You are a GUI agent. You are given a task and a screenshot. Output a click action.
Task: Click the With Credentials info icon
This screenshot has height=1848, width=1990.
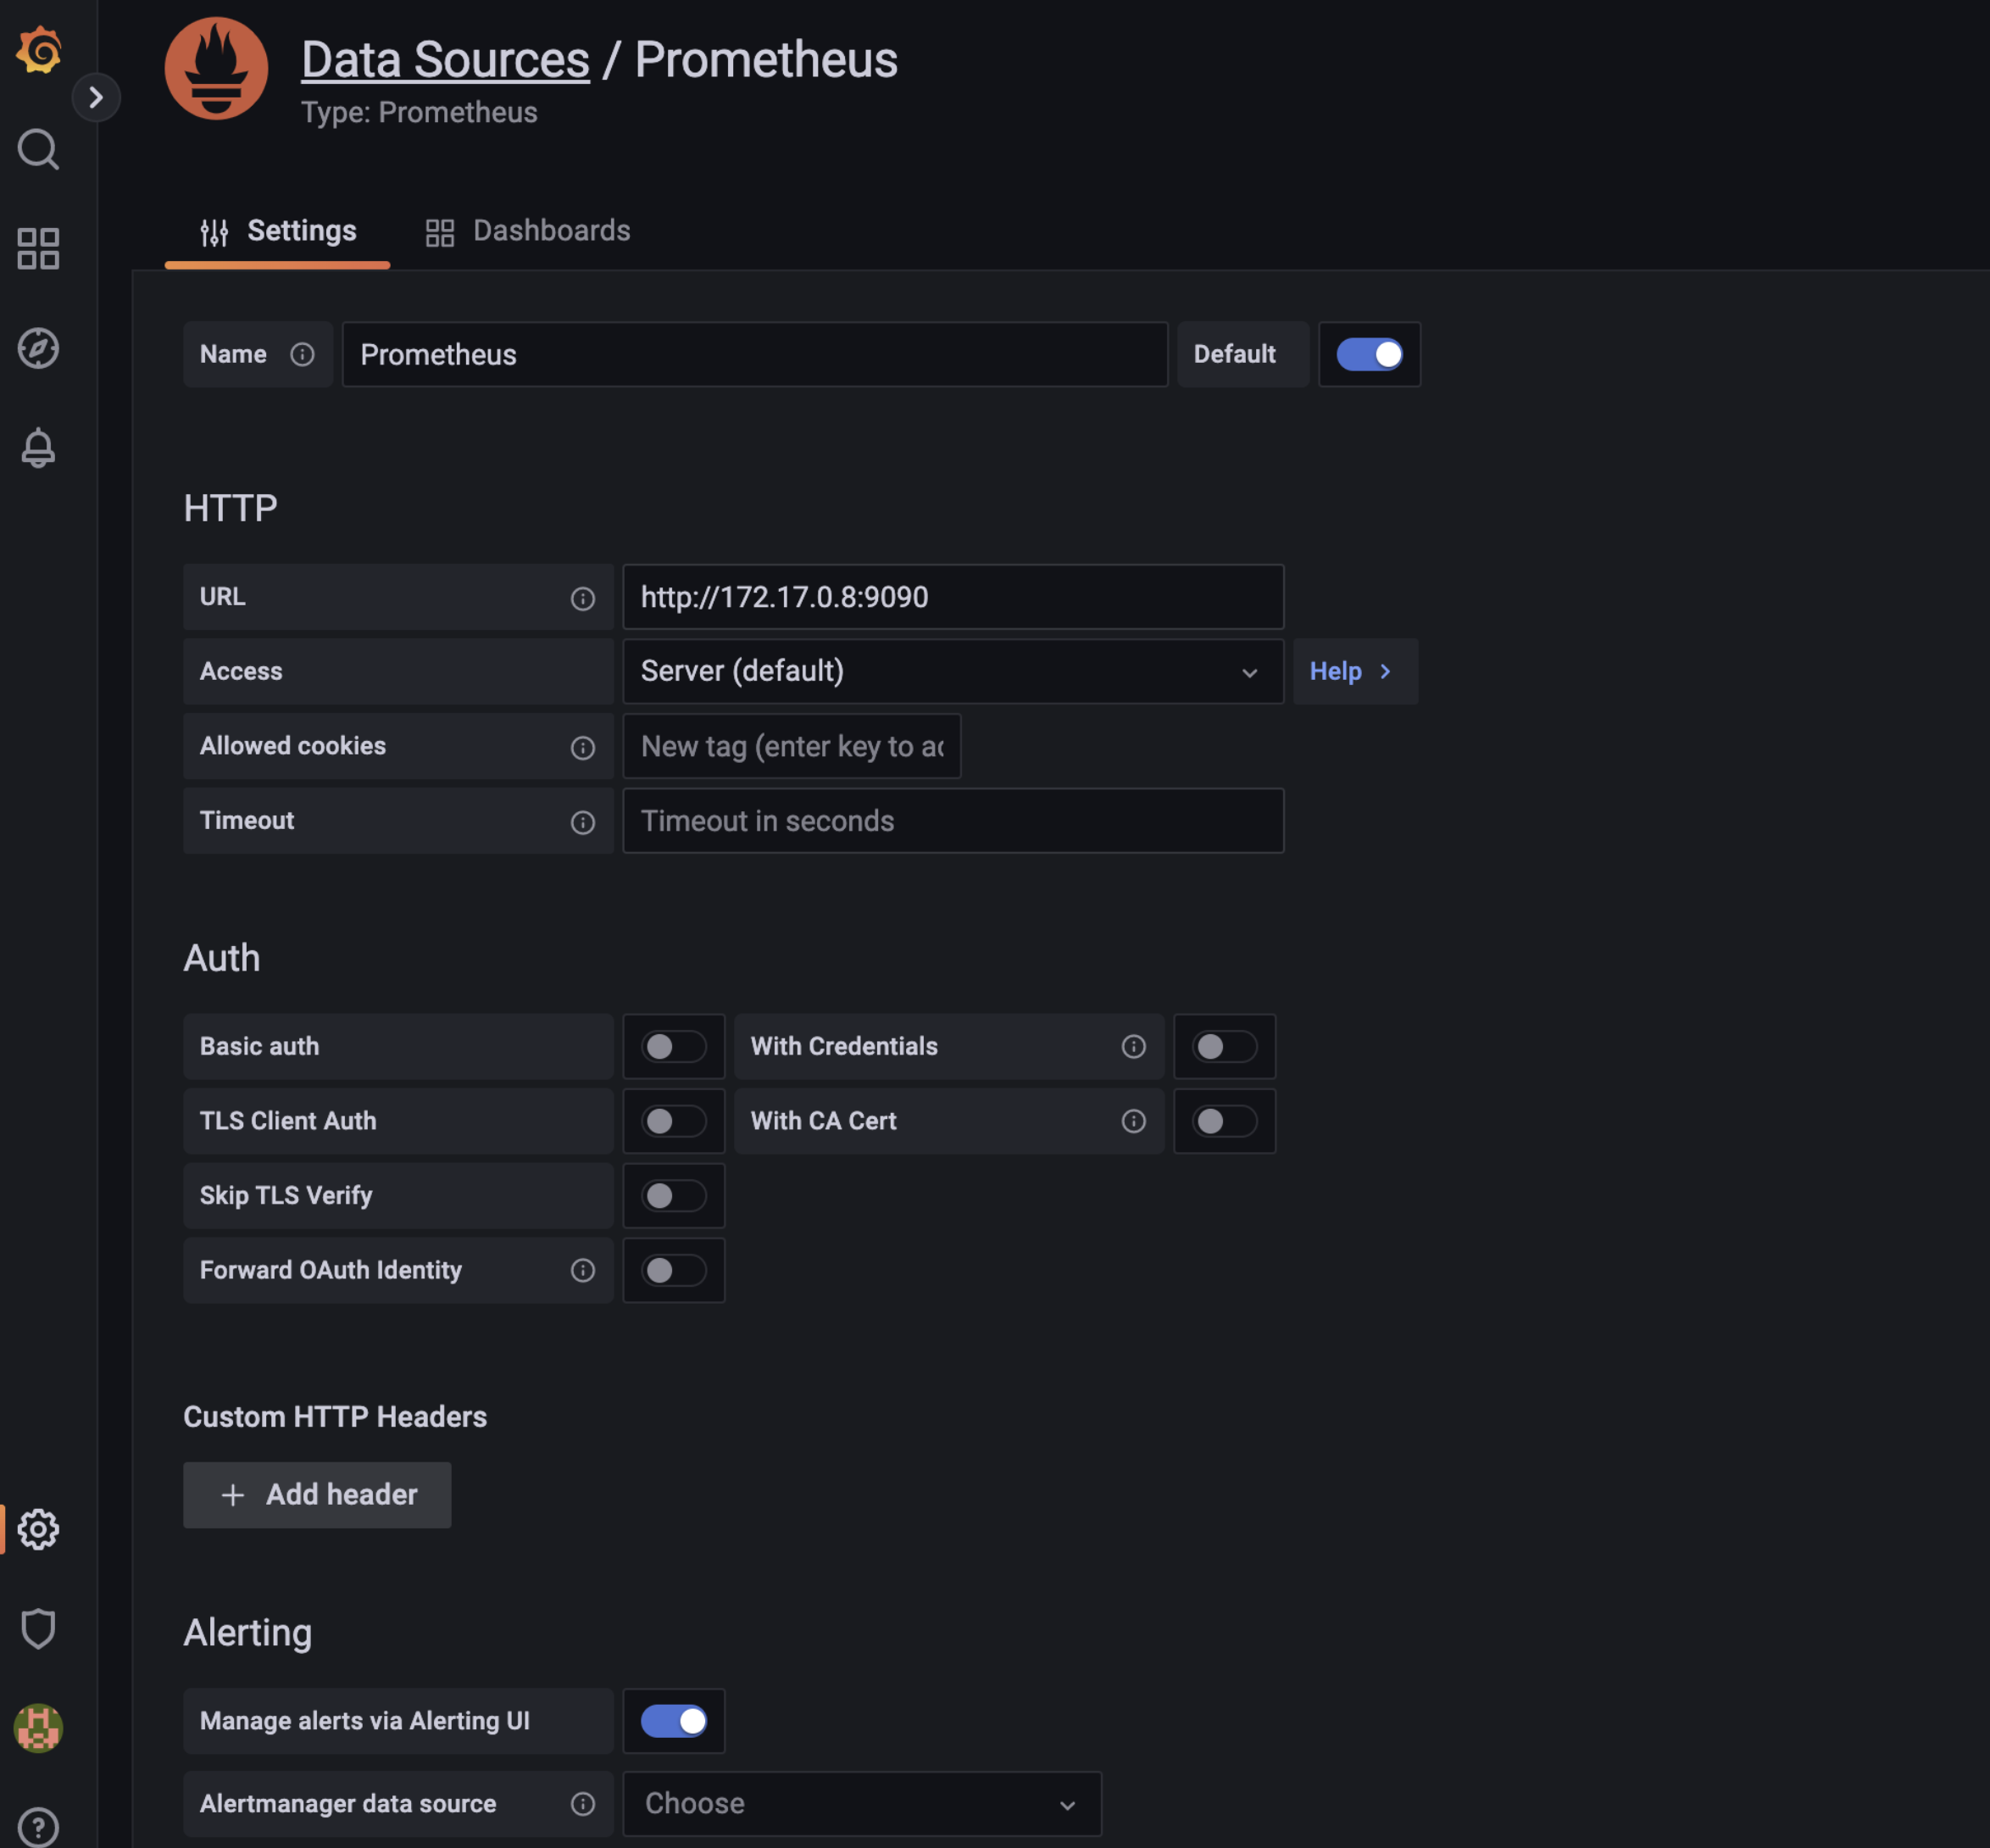[x=1133, y=1046]
